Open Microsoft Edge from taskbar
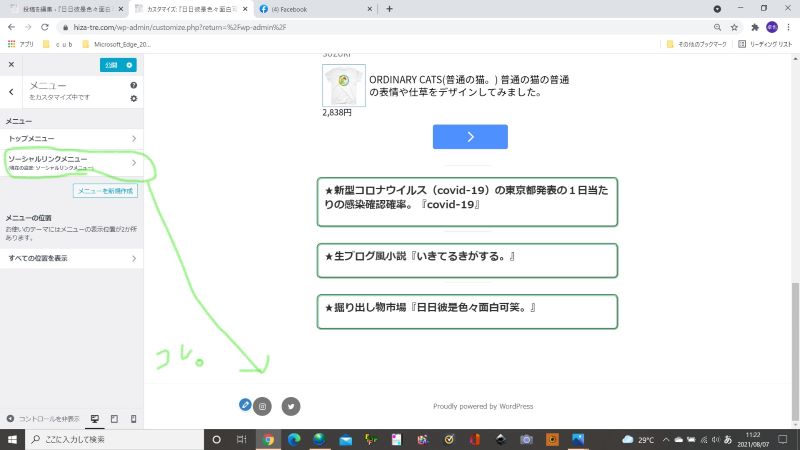 click(x=294, y=439)
